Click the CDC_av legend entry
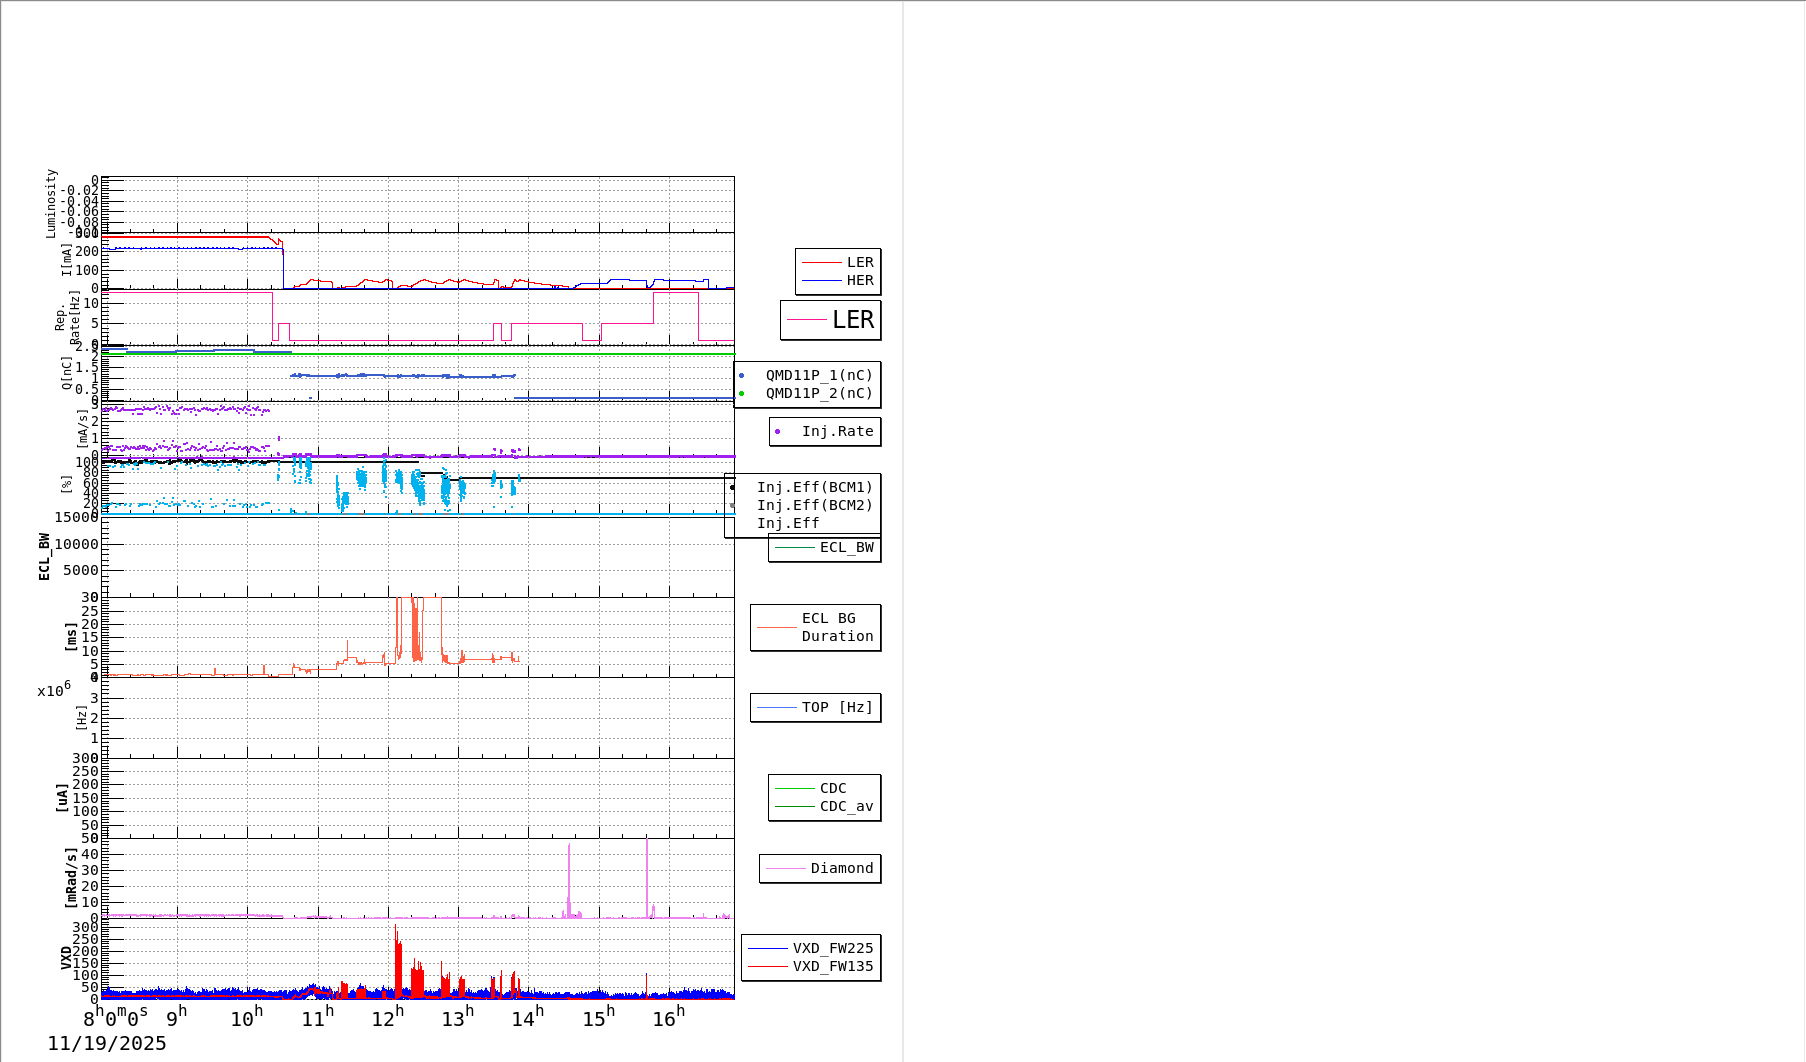The width and height of the screenshot is (1806, 1062). pos(845,807)
